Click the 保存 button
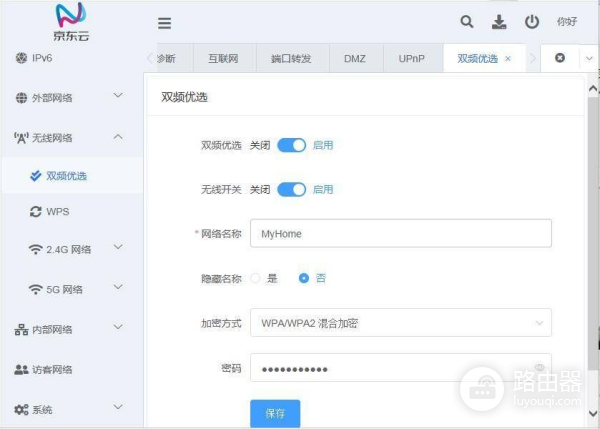Viewport: 600px width, 429px height. (x=275, y=414)
